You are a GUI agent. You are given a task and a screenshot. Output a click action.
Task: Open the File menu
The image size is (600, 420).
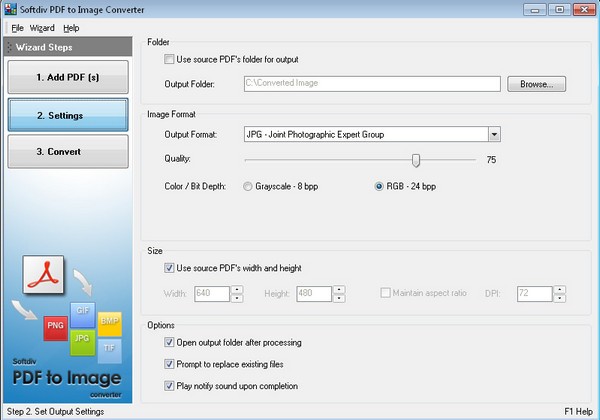[x=17, y=28]
